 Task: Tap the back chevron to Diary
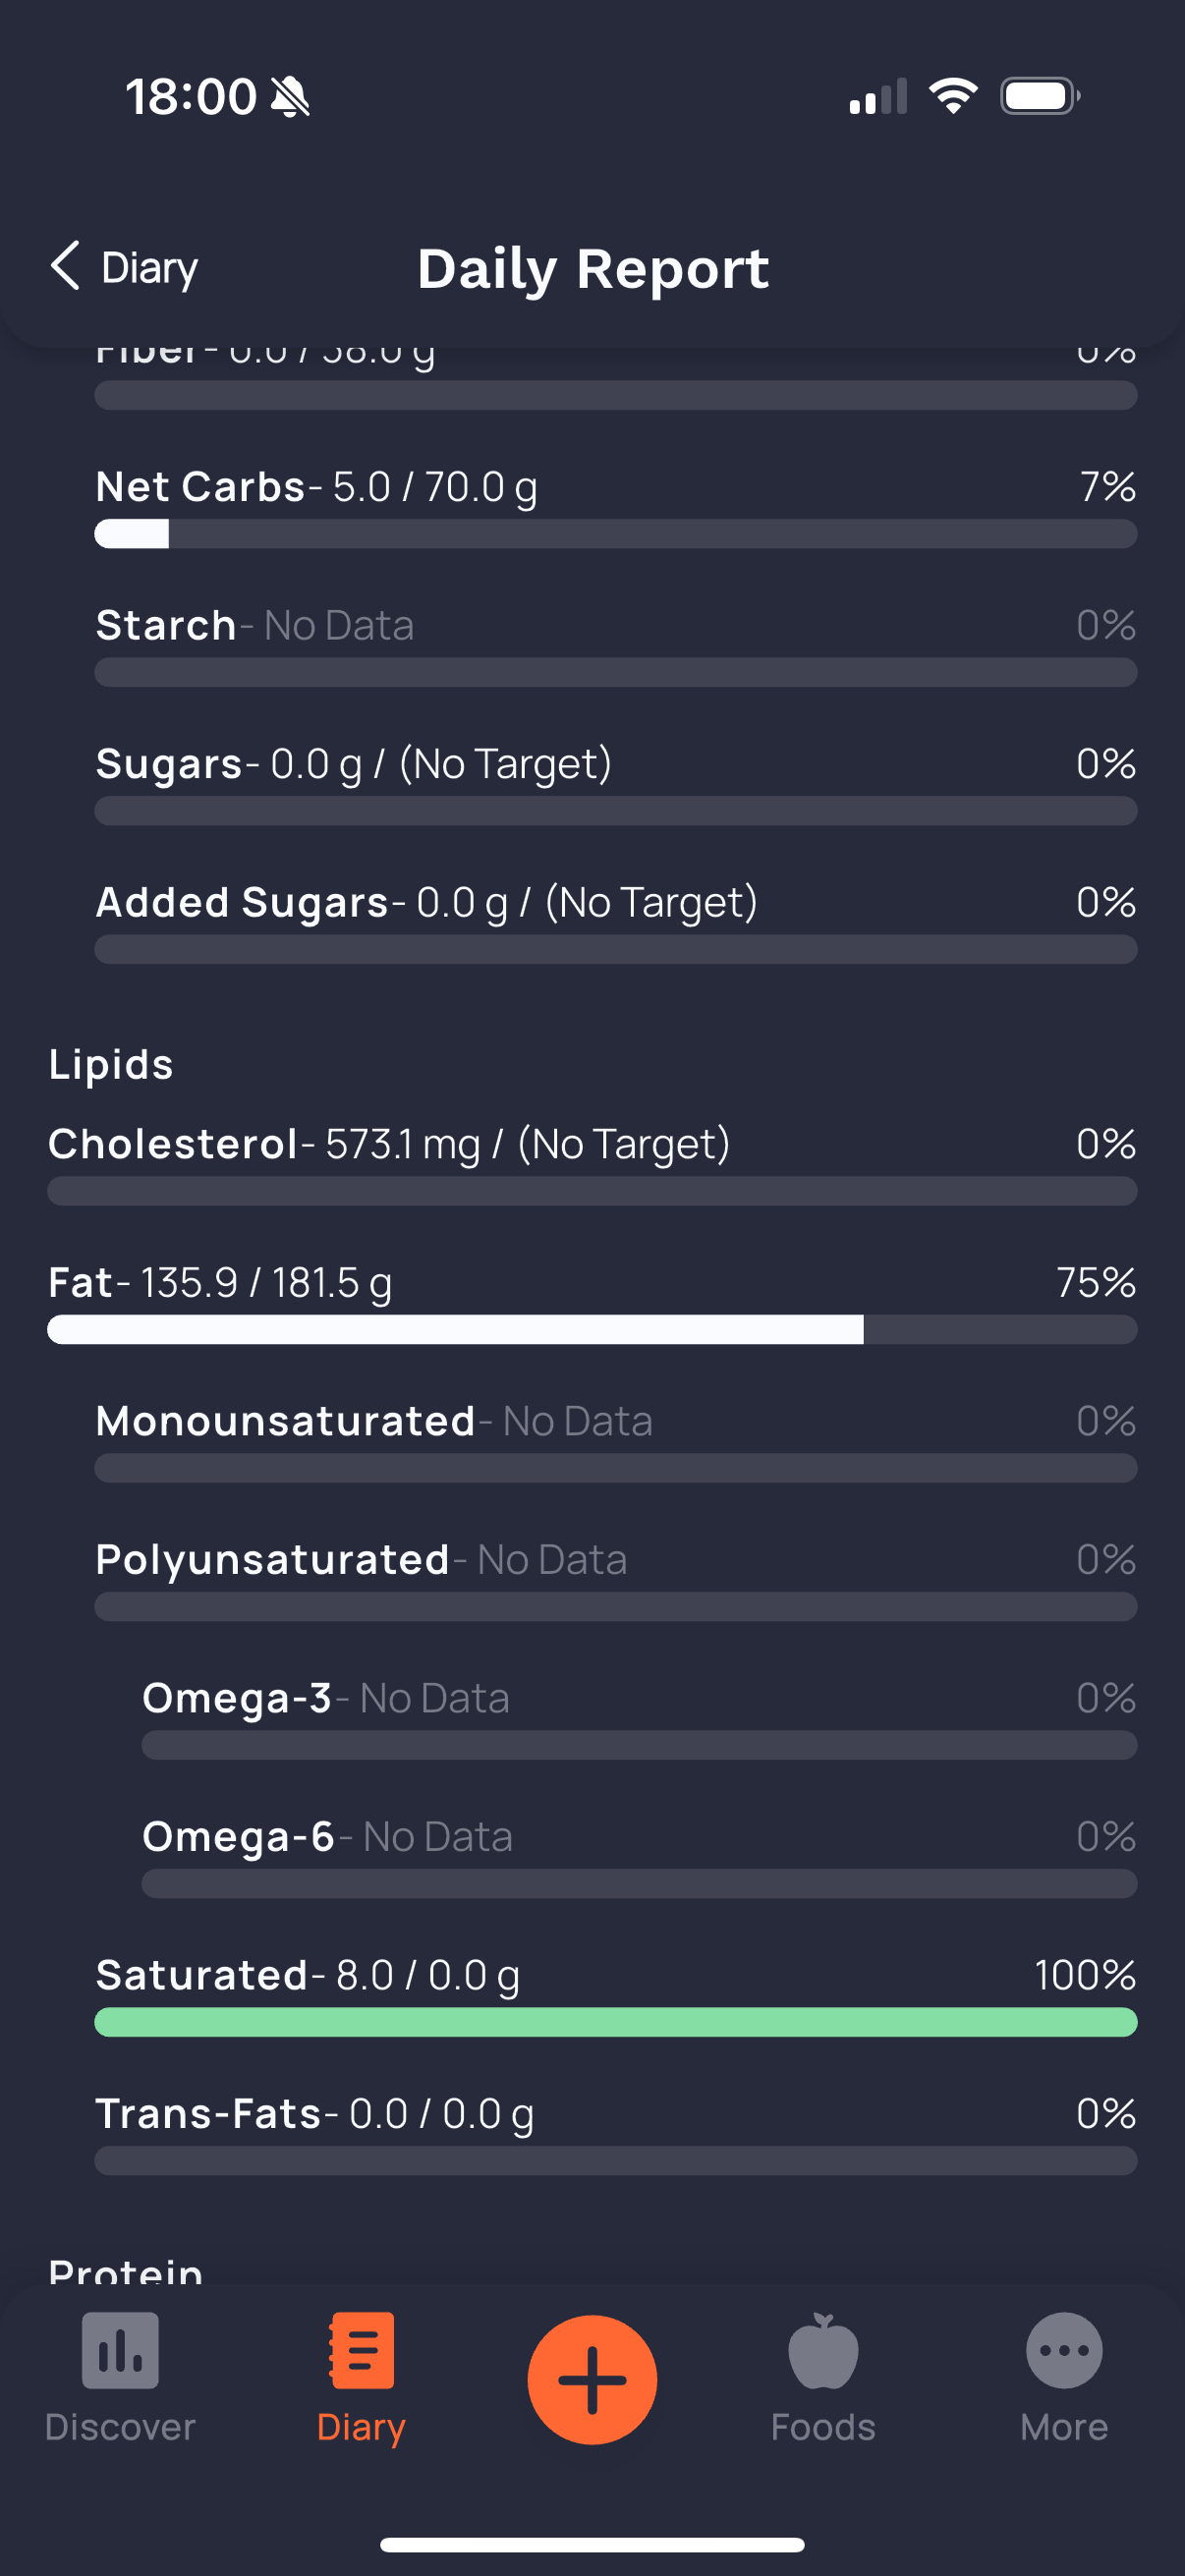(x=66, y=266)
